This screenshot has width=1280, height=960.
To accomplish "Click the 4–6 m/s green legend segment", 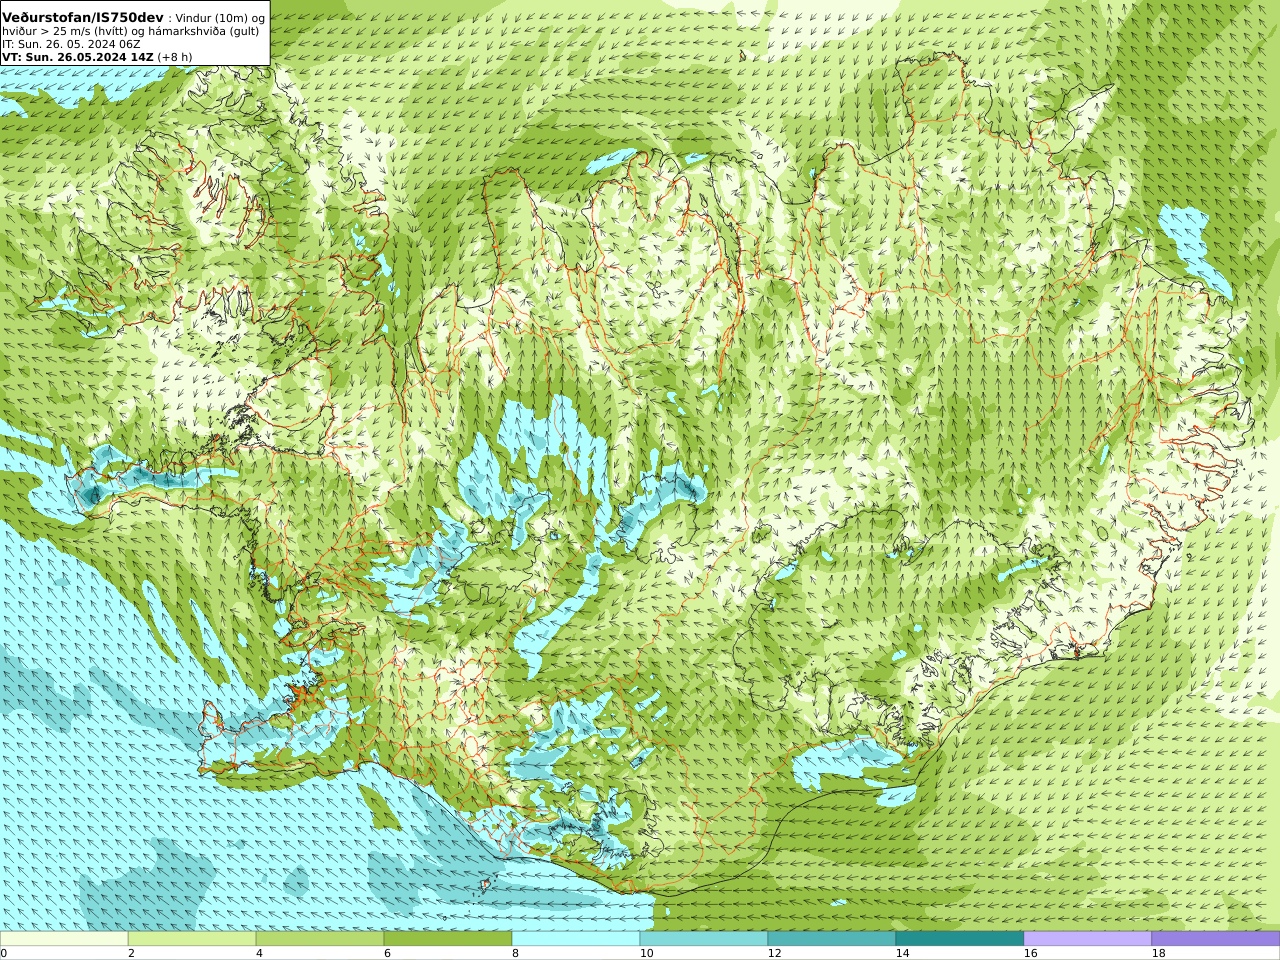I will pyautogui.click(x=320, y=939).
